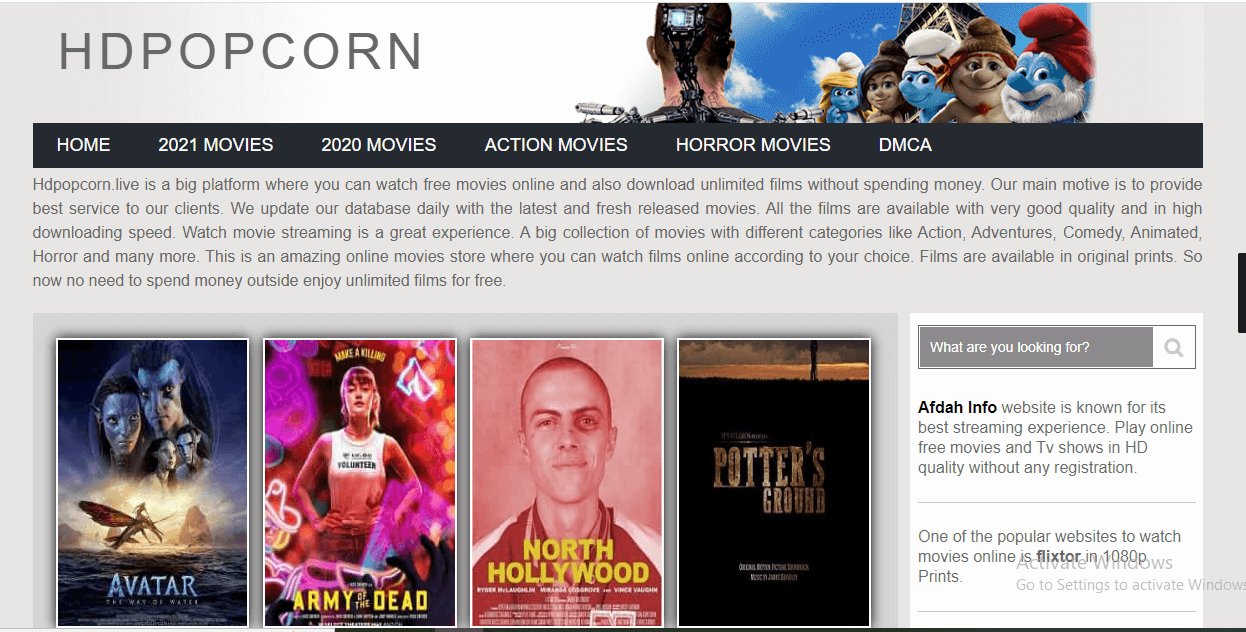Open the Avatar The Way of Water poster

[153, 483]
